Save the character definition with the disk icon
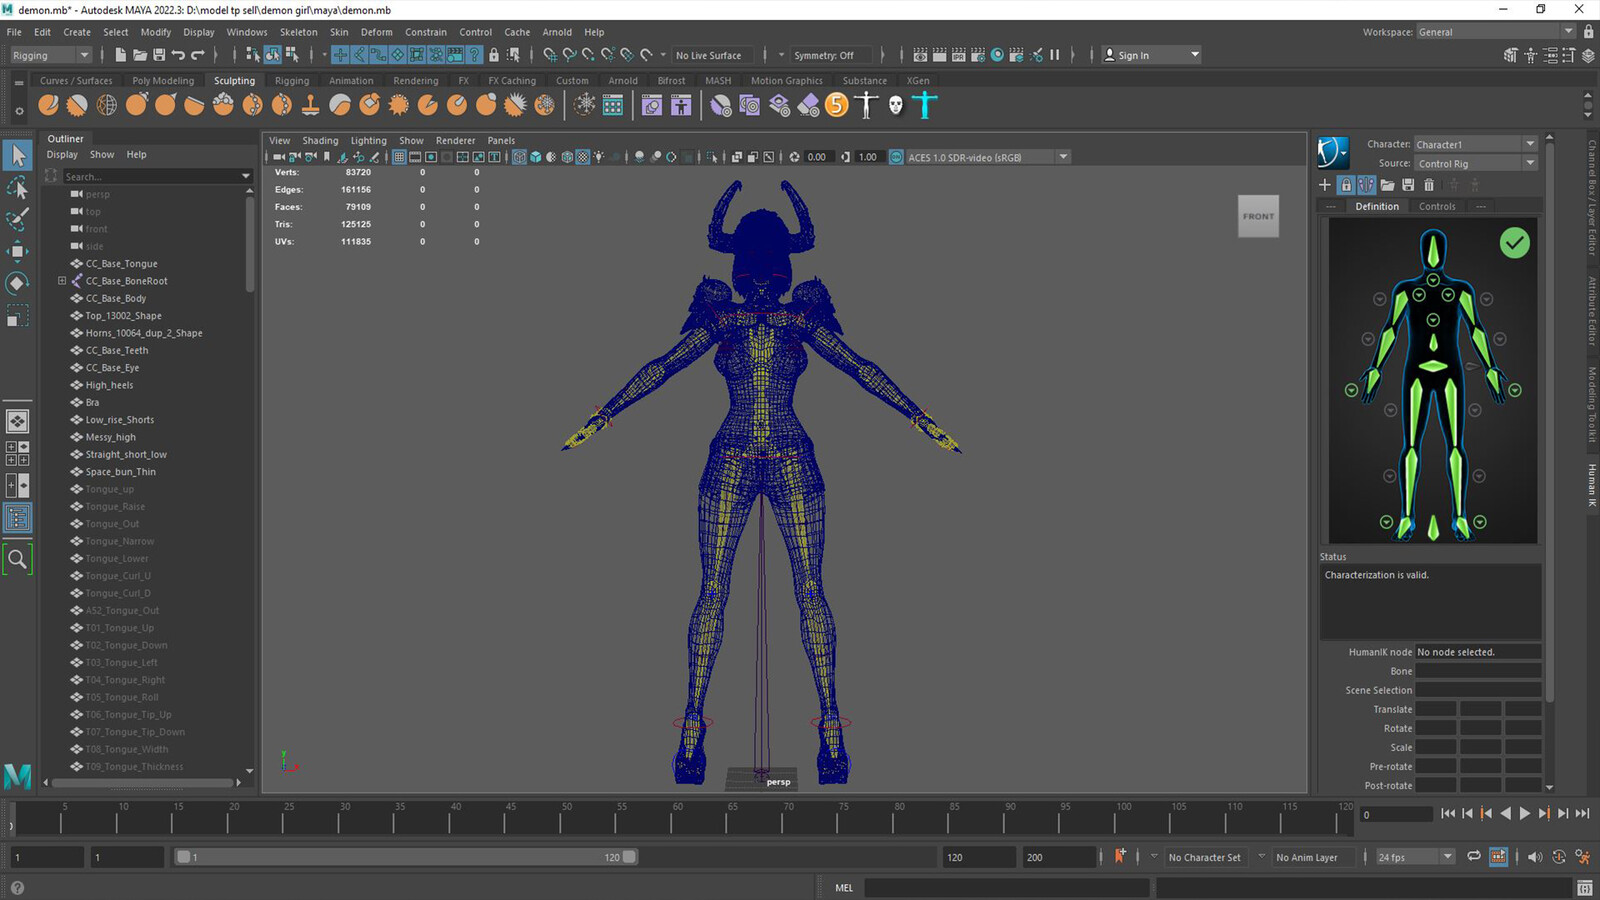Image resolution: width=1600 pixels, height=900 pixels. (x=1408, y=185)
